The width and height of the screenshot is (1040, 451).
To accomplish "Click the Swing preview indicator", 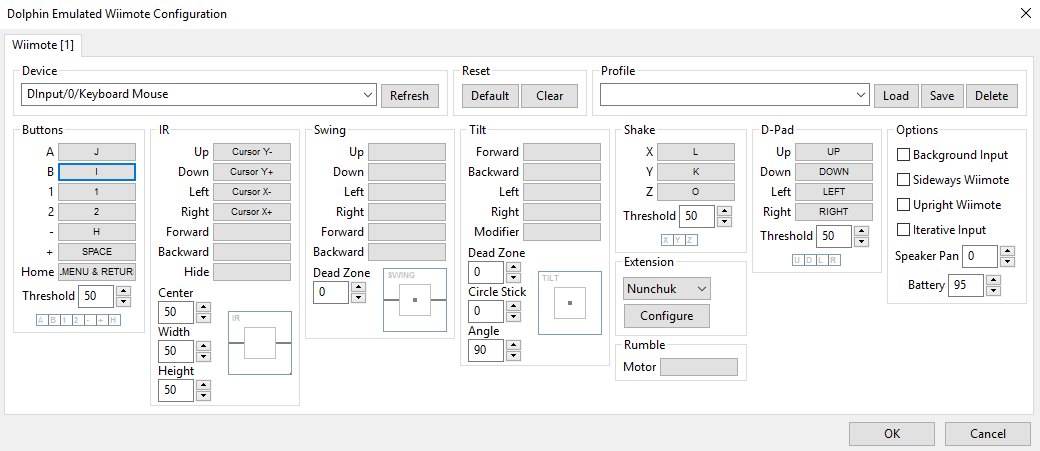I will (415, 300).
